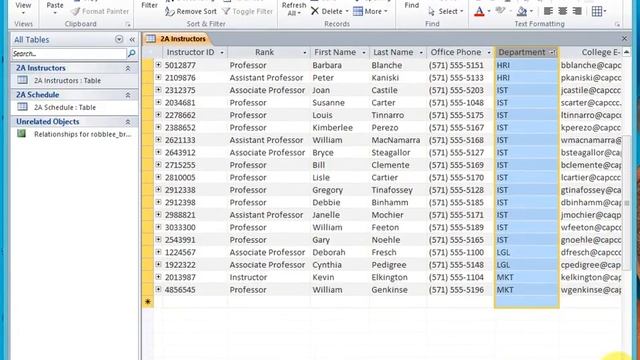
Task: Open the First Name column dropdown
Action: point(363,53)
